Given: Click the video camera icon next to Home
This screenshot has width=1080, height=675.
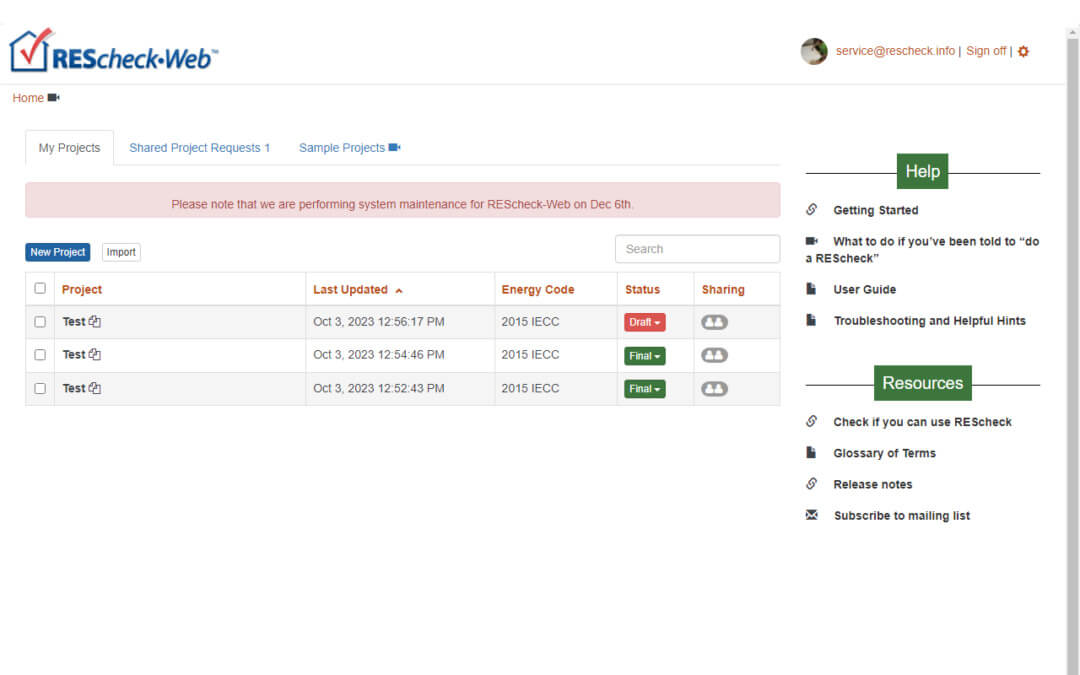Looking at the screenshot, I should pyautogui.click(x=54, y=98).
